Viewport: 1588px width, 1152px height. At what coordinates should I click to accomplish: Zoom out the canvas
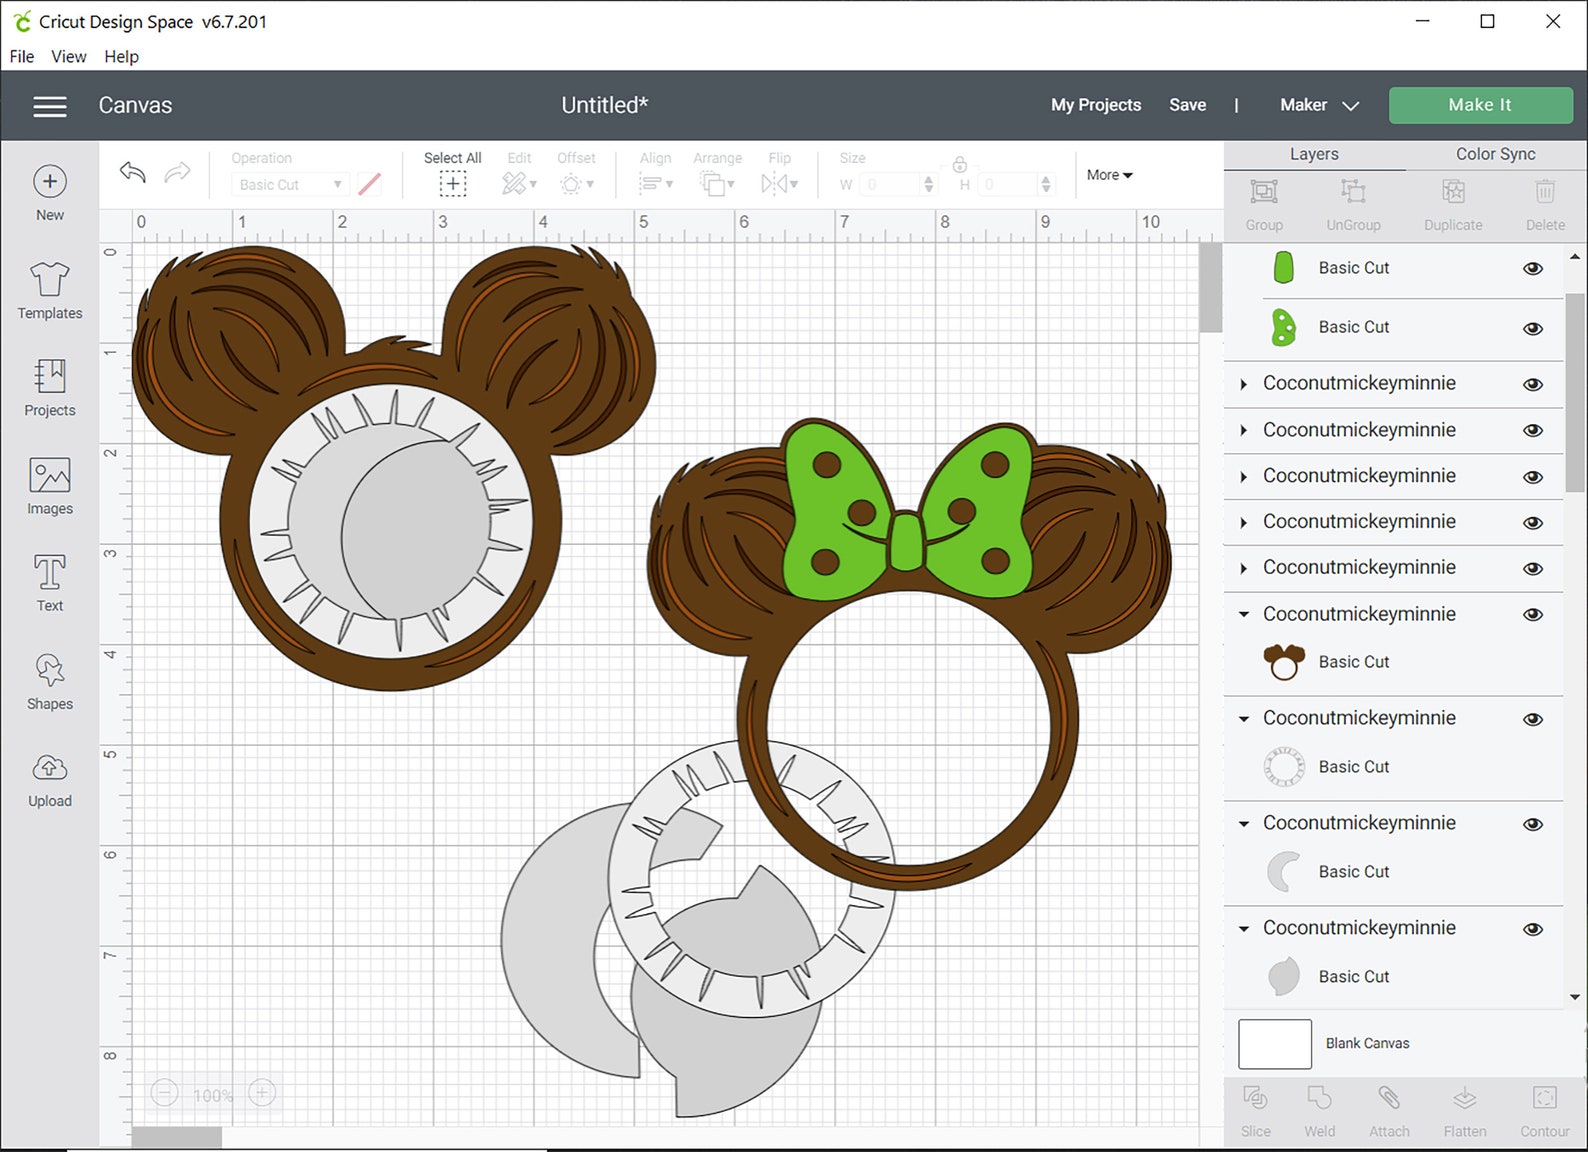(165, 1093)
